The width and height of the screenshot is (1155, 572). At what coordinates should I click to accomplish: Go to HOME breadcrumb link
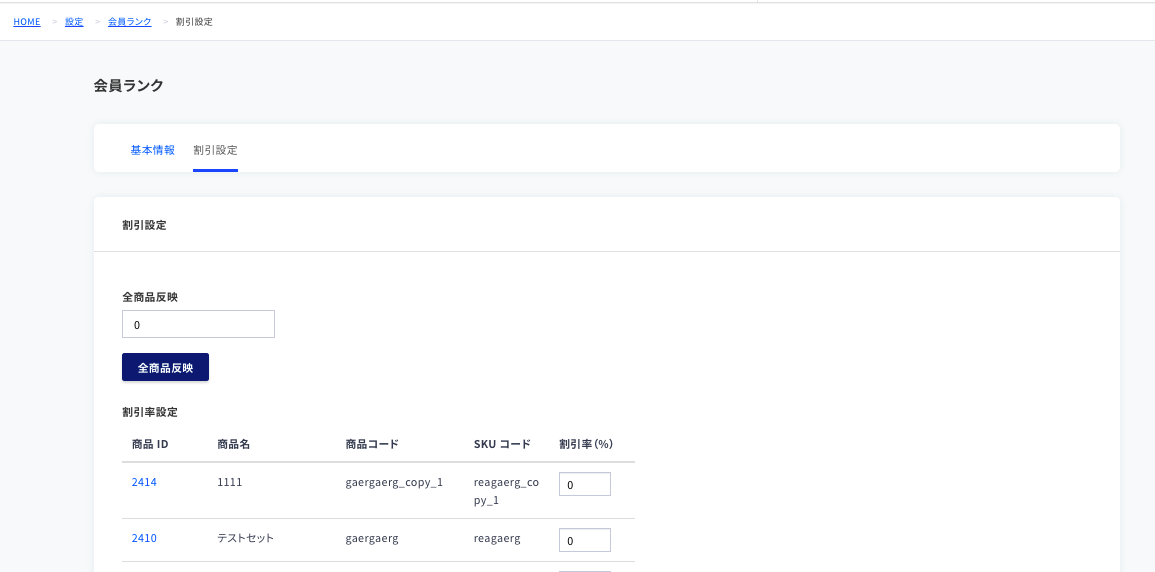(x=27, y=22)
